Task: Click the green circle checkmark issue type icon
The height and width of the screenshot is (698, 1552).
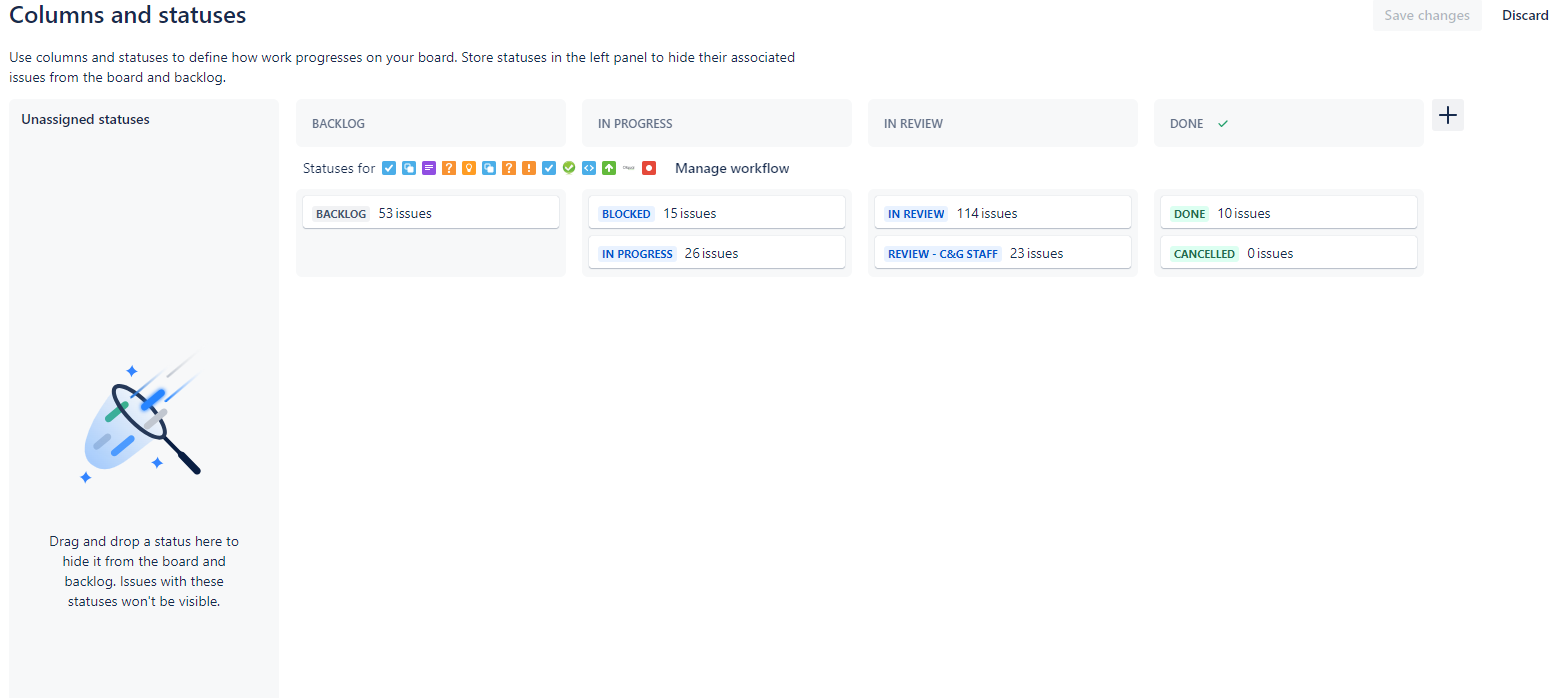Action: click(569, 168)
